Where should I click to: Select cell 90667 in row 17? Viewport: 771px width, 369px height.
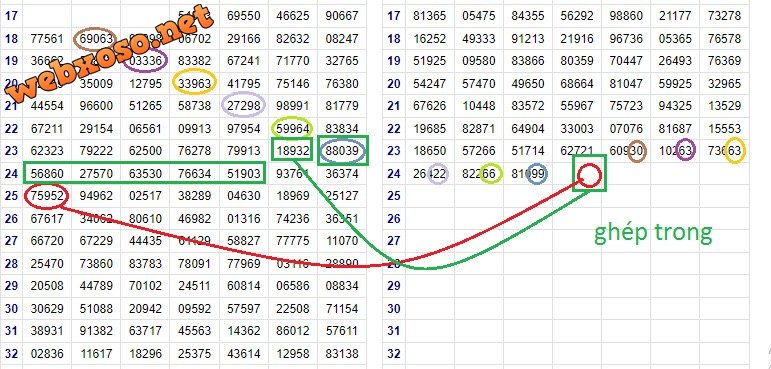pos(342,16)
